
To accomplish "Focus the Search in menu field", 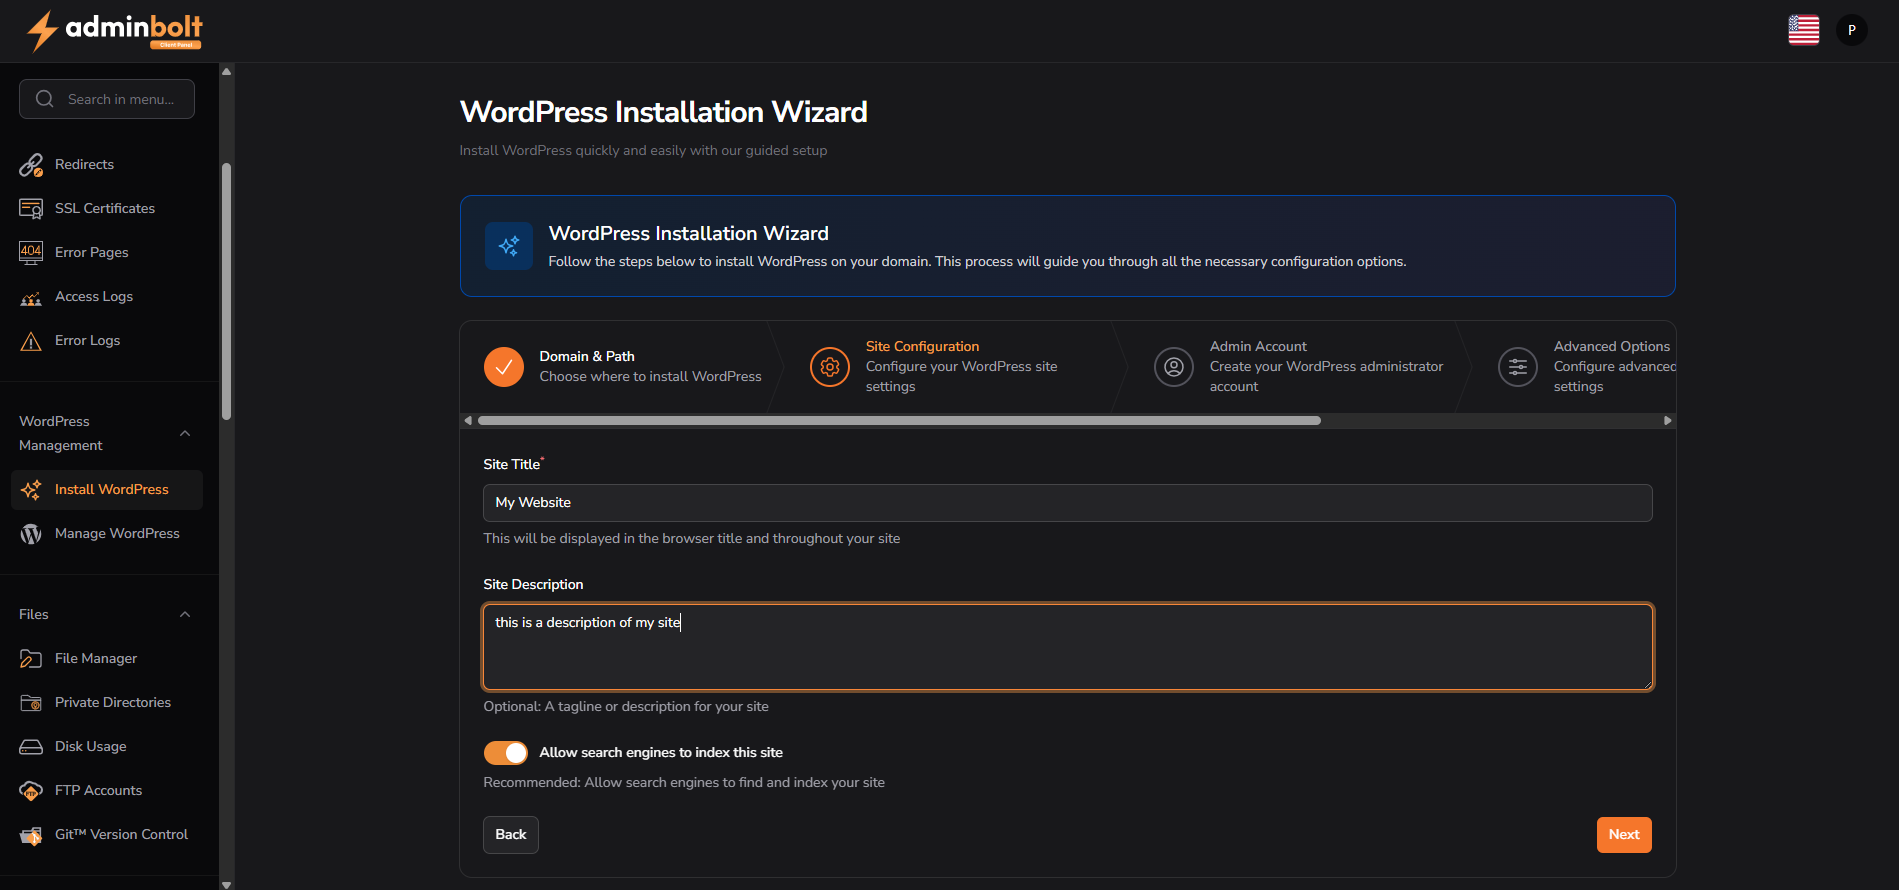I will pyautogui.click(x=107, y=99).
